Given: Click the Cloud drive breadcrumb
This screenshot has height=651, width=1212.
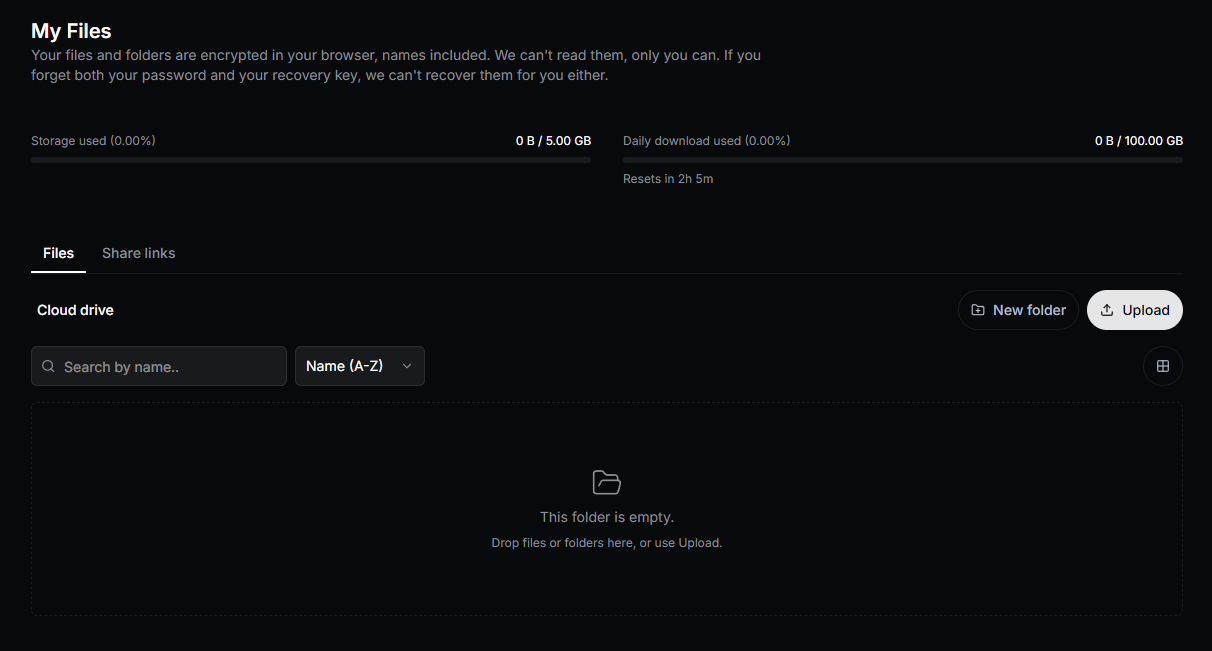Looking at the screenshot, I should [75, 310].
